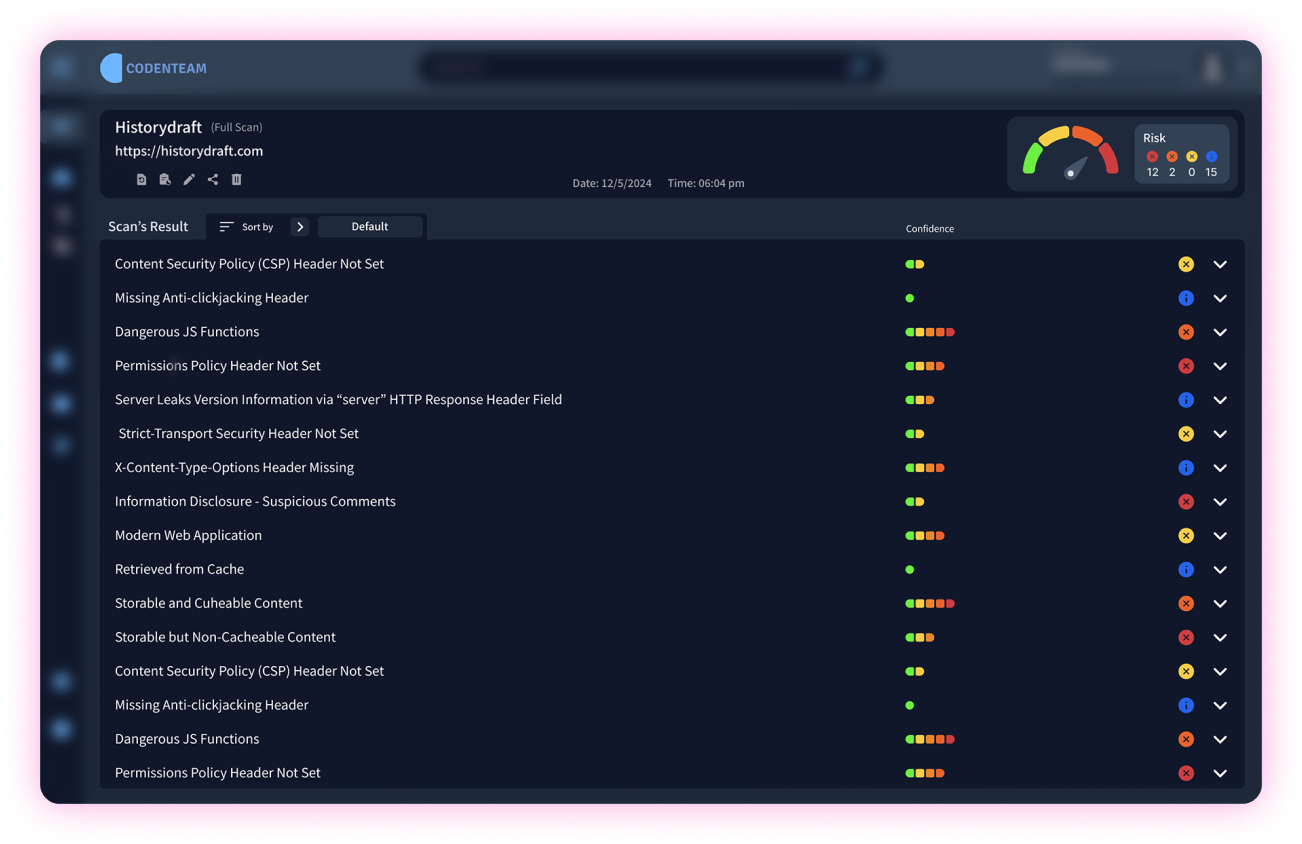This screenshot has height=844, width=1302.
Task: Select the X-Content-Type-Options Header Missing finding
Action: pyautogui.click(x=234, y=468)
